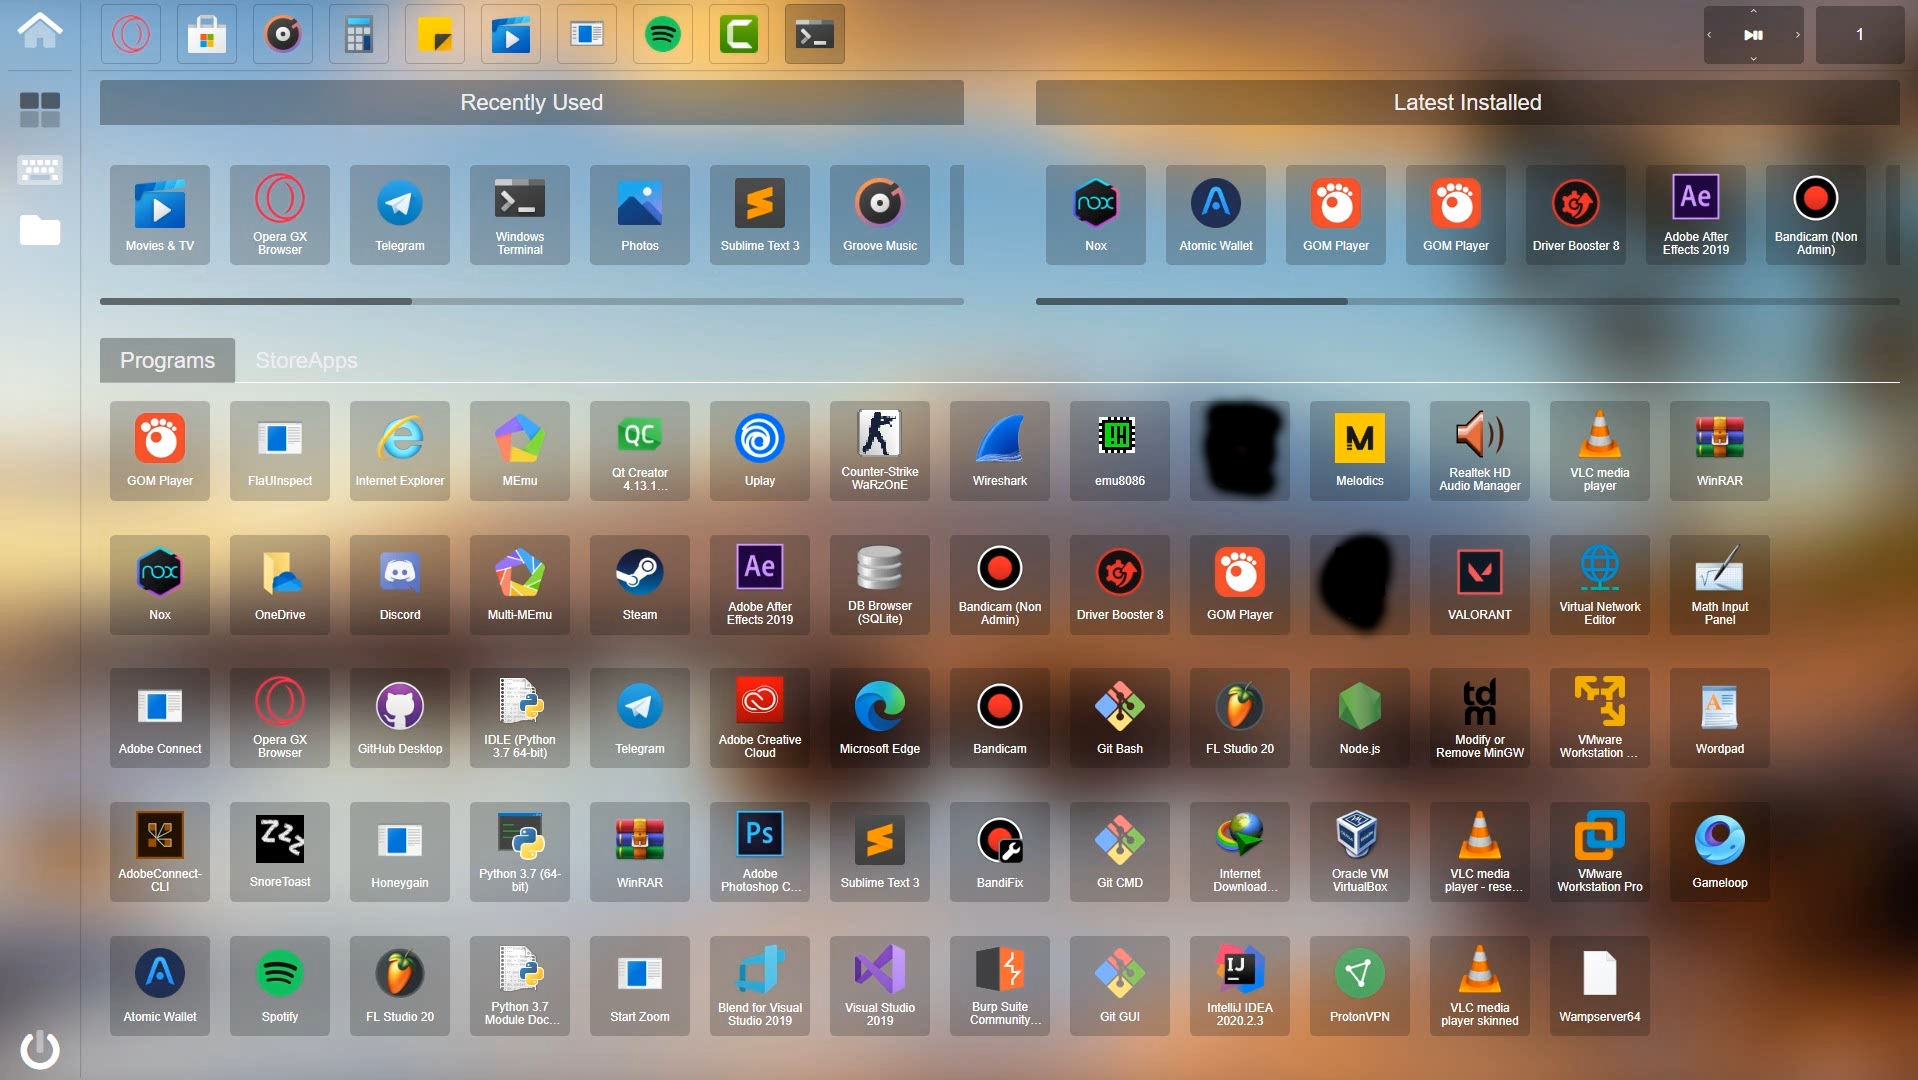Launch SnoreToast
Viewport: 1918px width, 1080px height.
pyautogui.click(x=280, y=852)
